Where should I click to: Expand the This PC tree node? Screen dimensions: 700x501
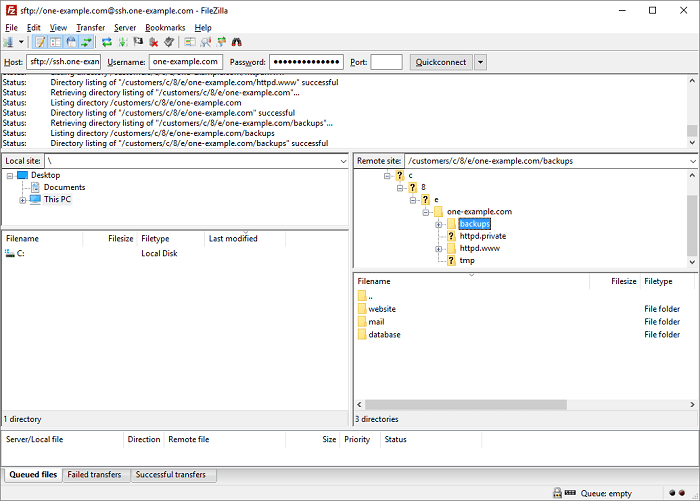(22, 200)
